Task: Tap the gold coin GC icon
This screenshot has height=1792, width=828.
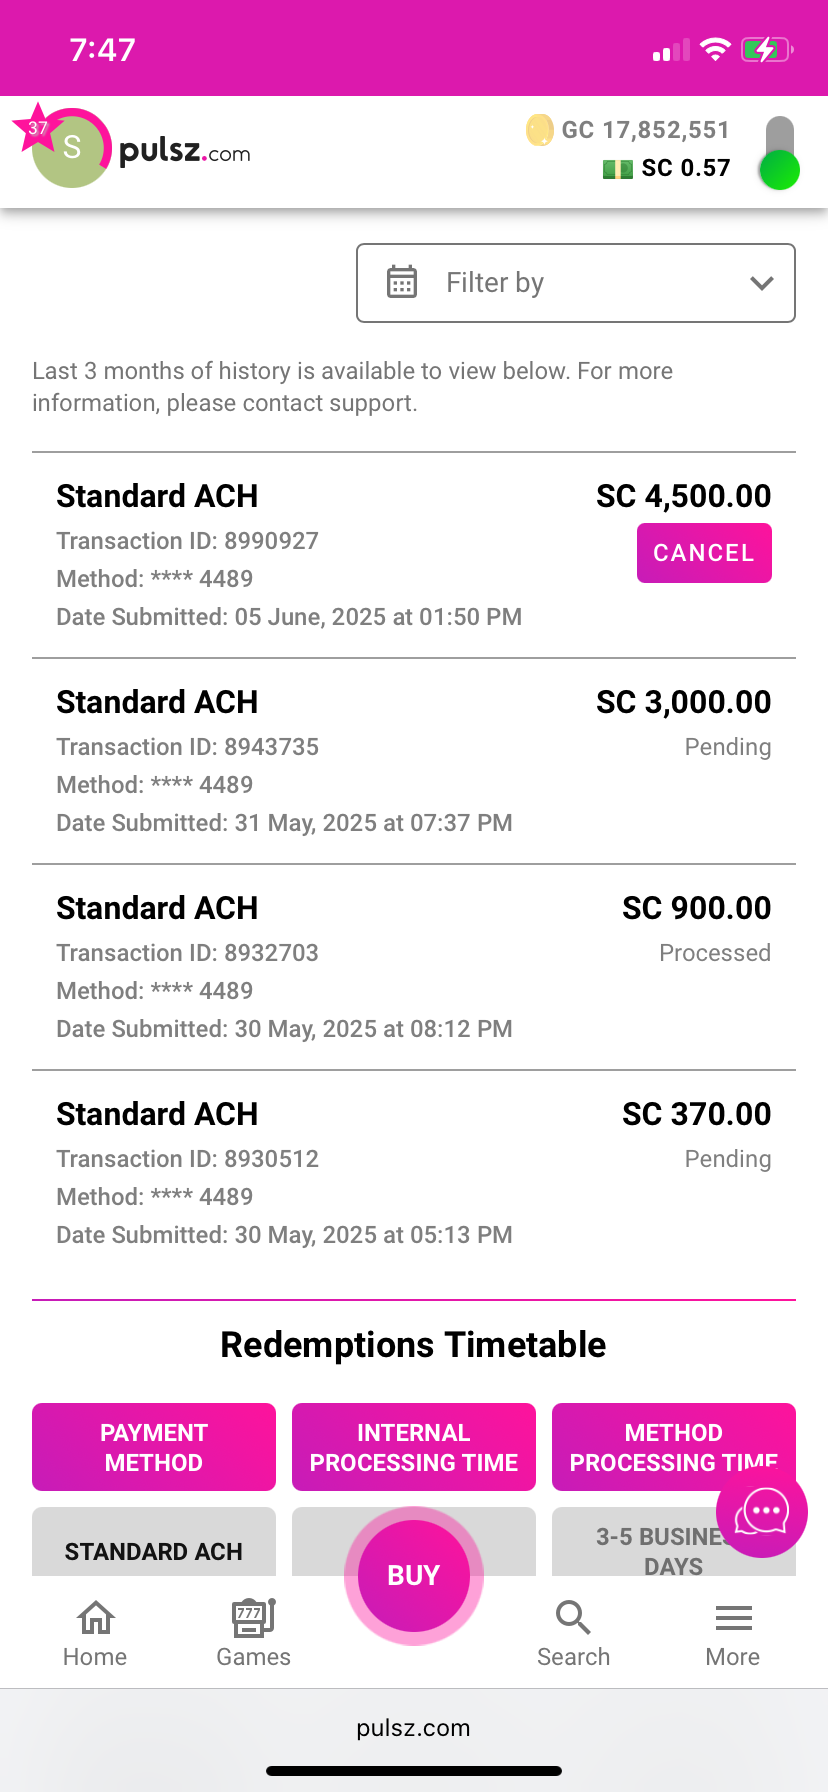Action: click(x=539, y=130)
